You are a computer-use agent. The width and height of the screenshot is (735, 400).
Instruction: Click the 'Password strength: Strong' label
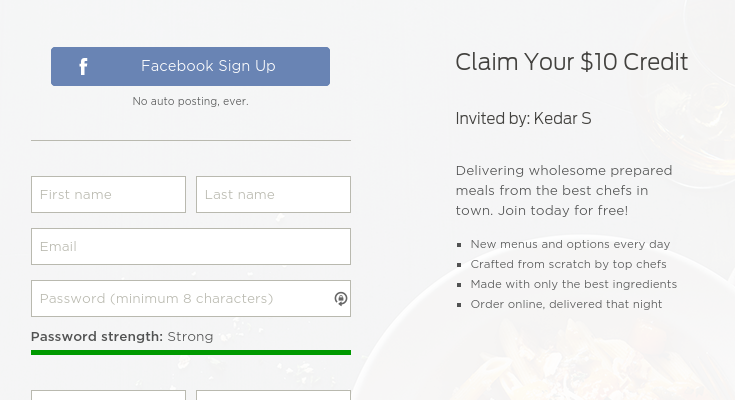(122, 337)
